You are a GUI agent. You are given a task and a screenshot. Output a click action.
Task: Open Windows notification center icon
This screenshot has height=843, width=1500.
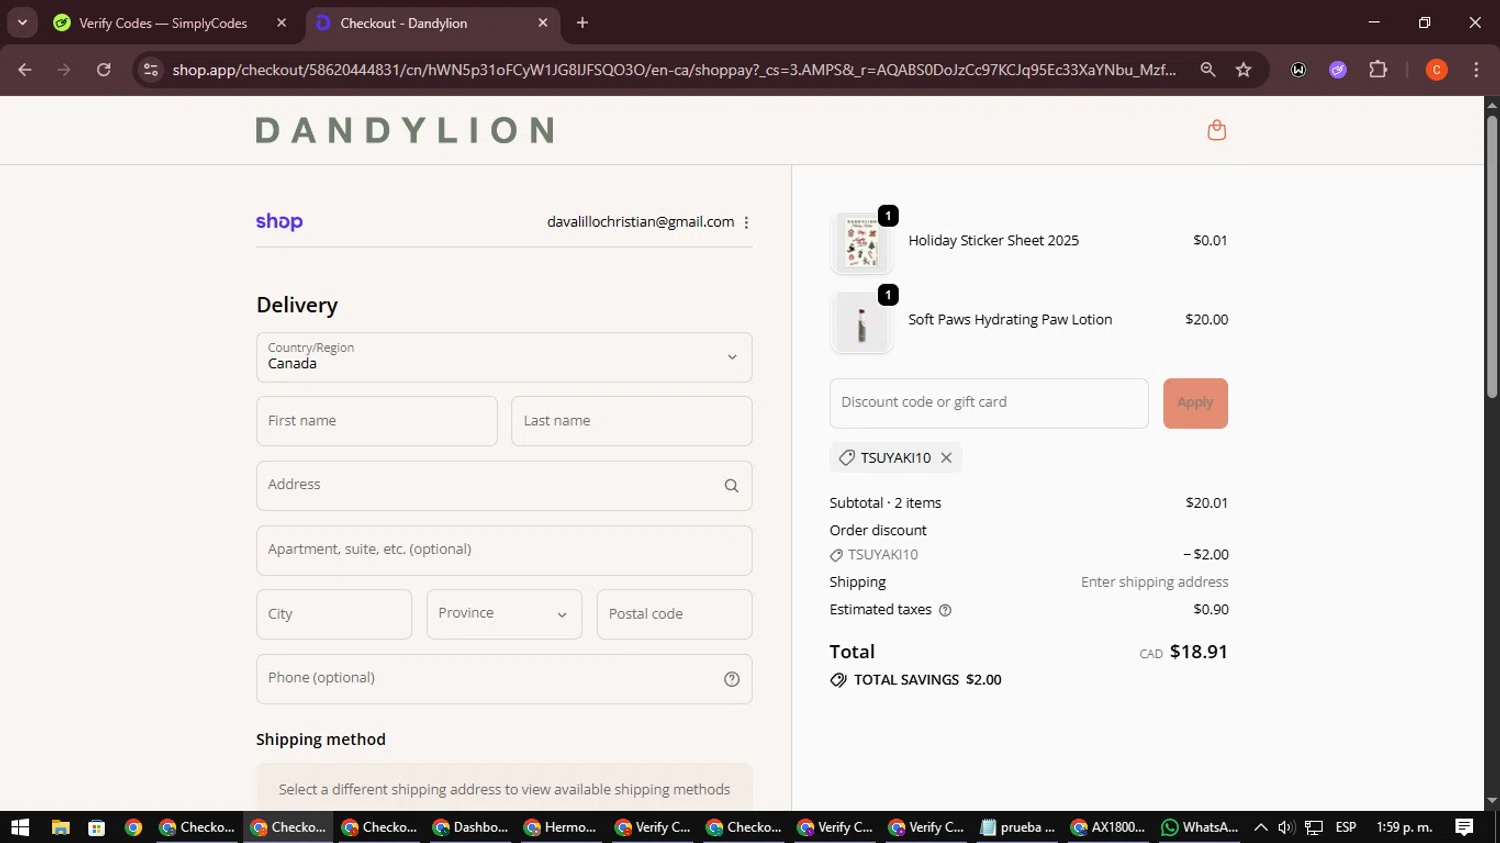(x=1464, y=827)
